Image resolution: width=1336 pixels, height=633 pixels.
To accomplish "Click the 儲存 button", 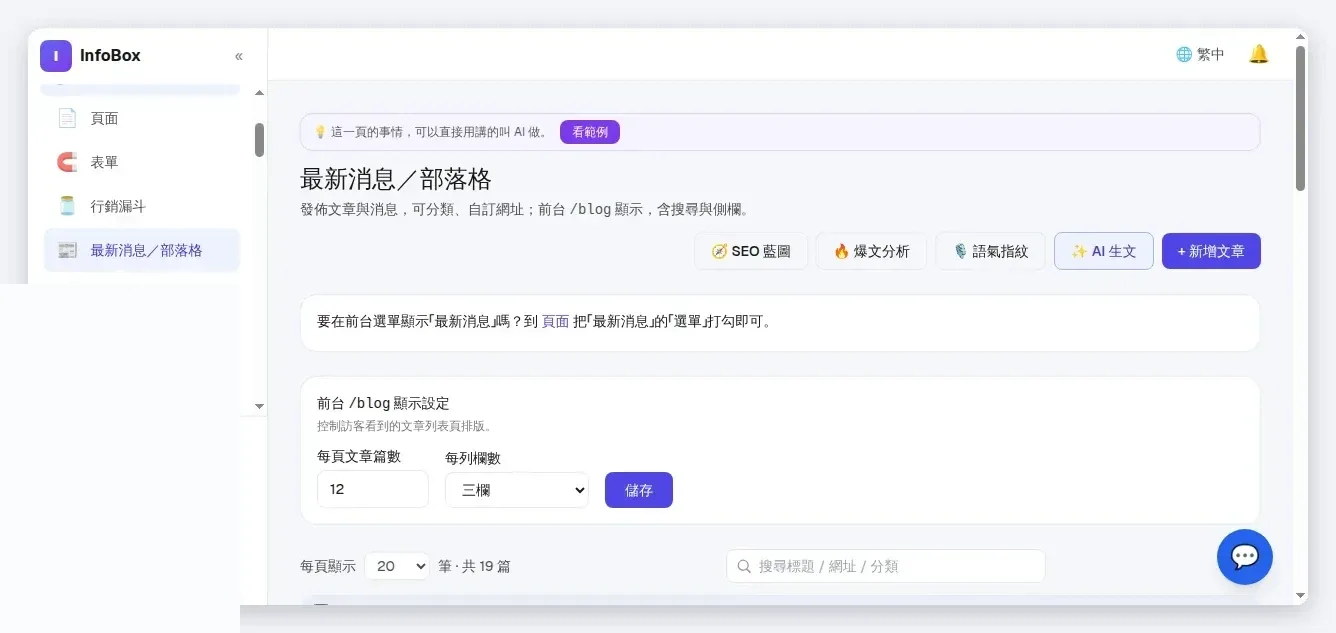I will pos(639,490).
